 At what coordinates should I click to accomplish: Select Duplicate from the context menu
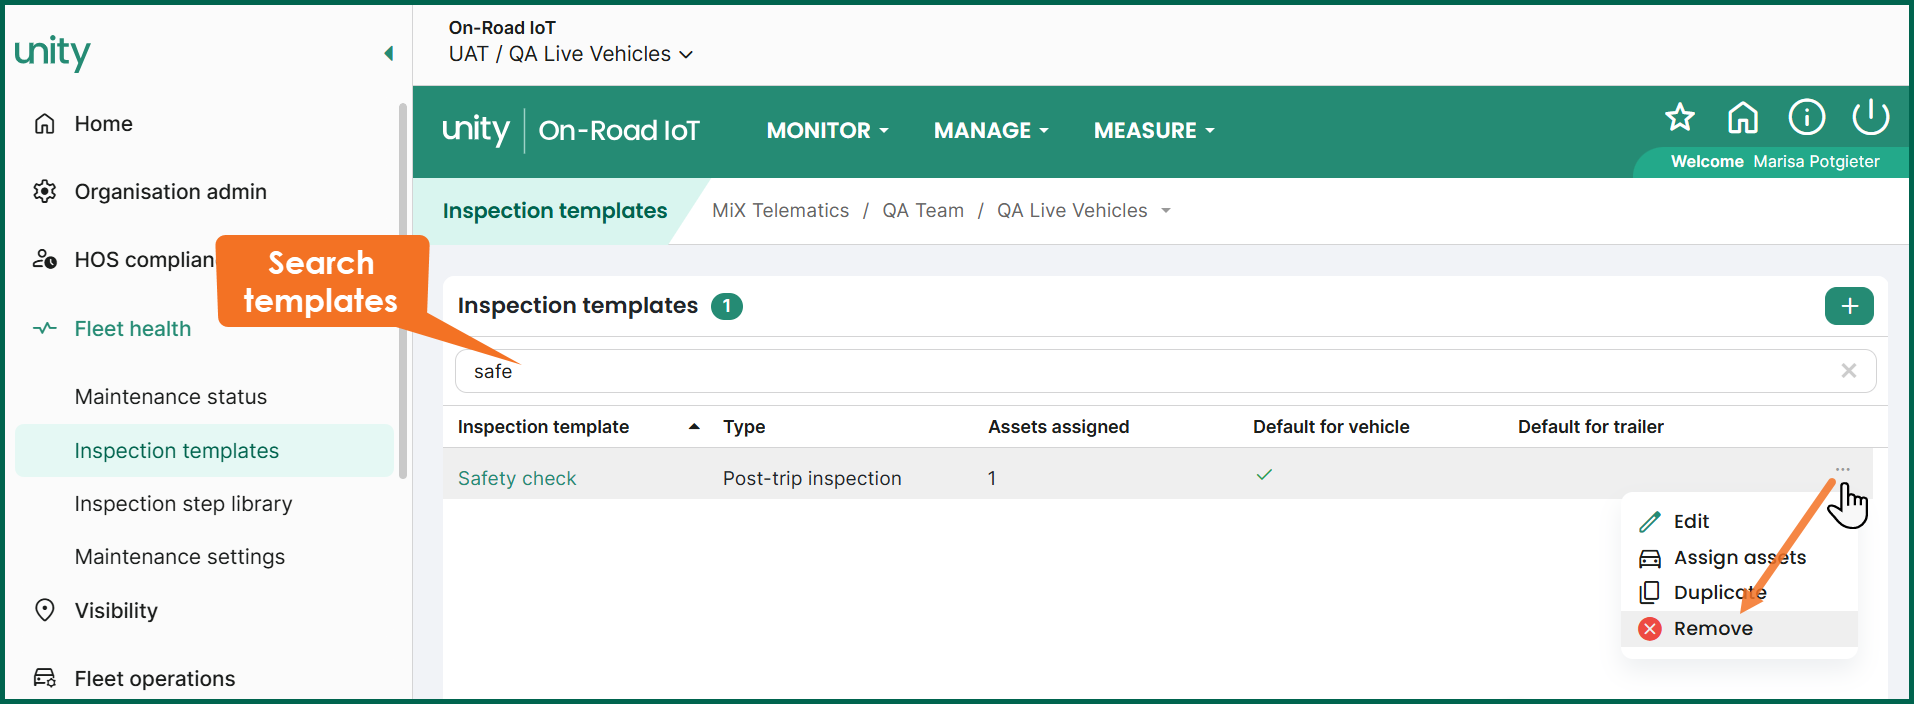1718,593
